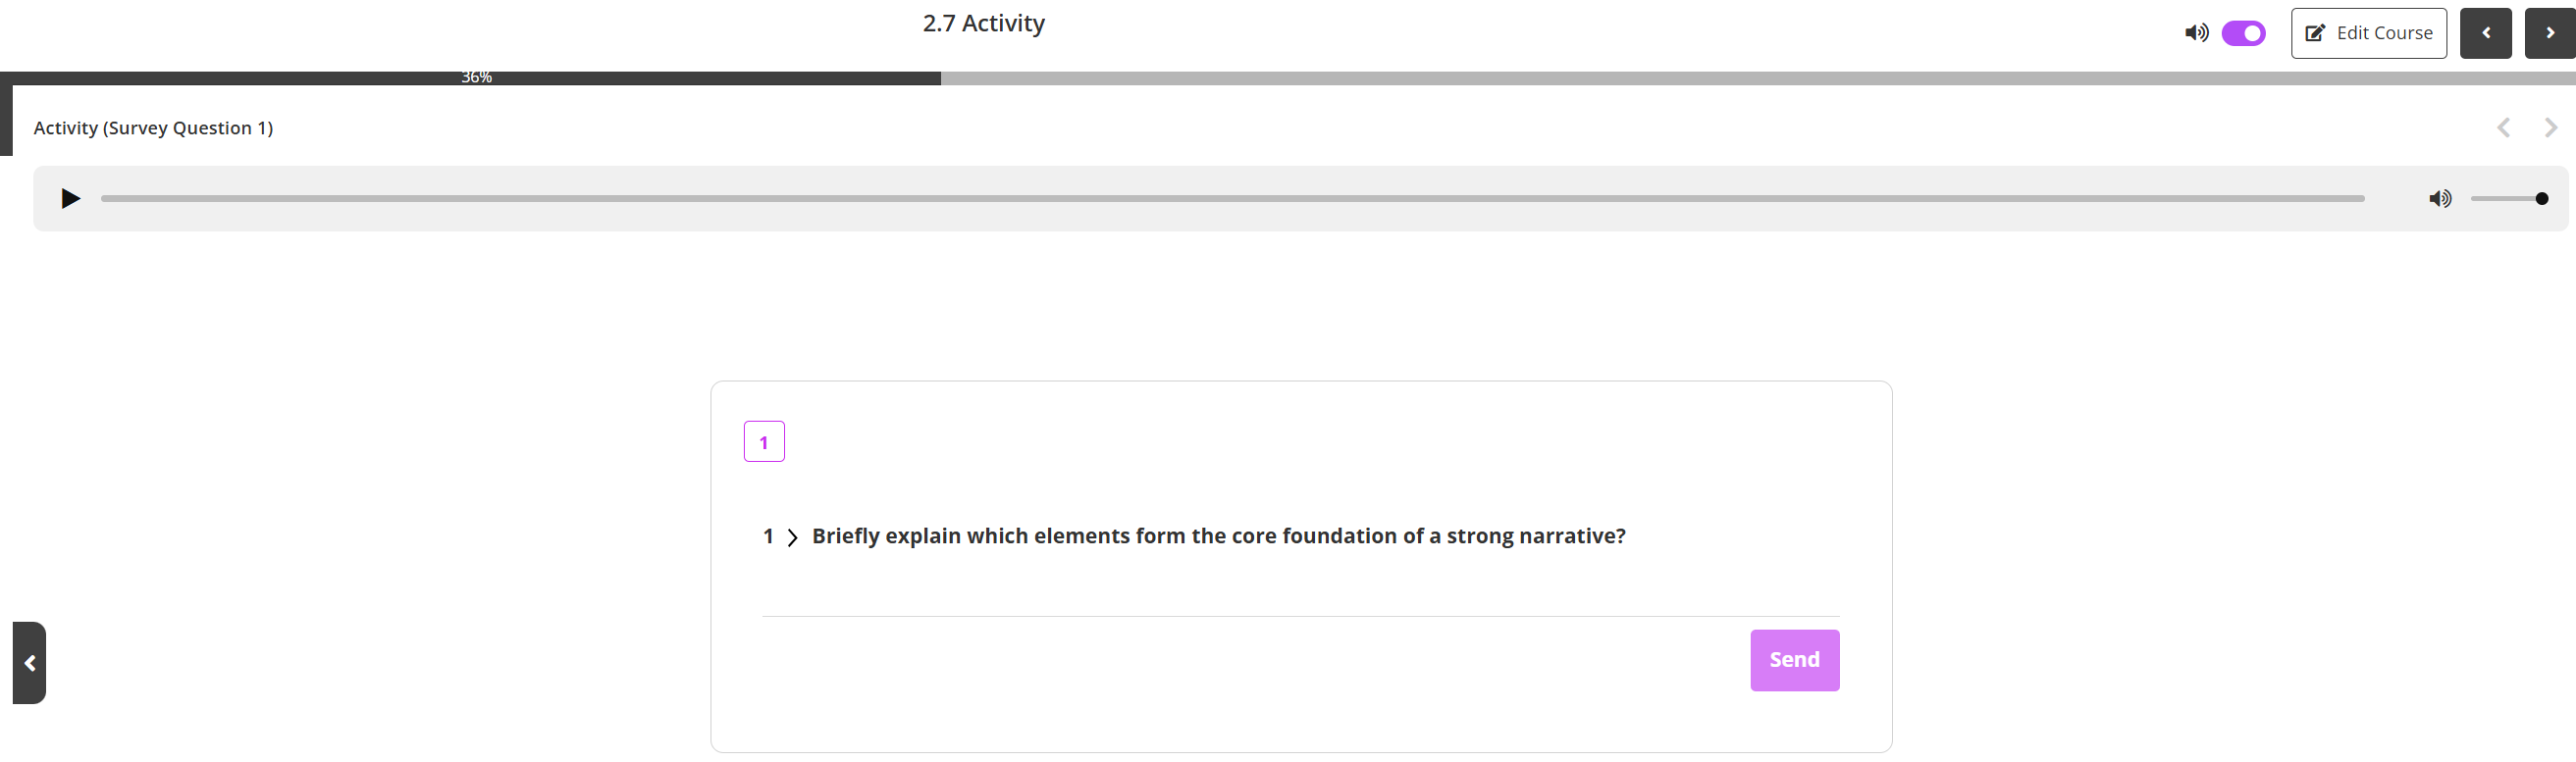The height and width of the screenshot is (762, 2576).
Task: Go to previous lesson with dark arrow
Action: 2485,33
